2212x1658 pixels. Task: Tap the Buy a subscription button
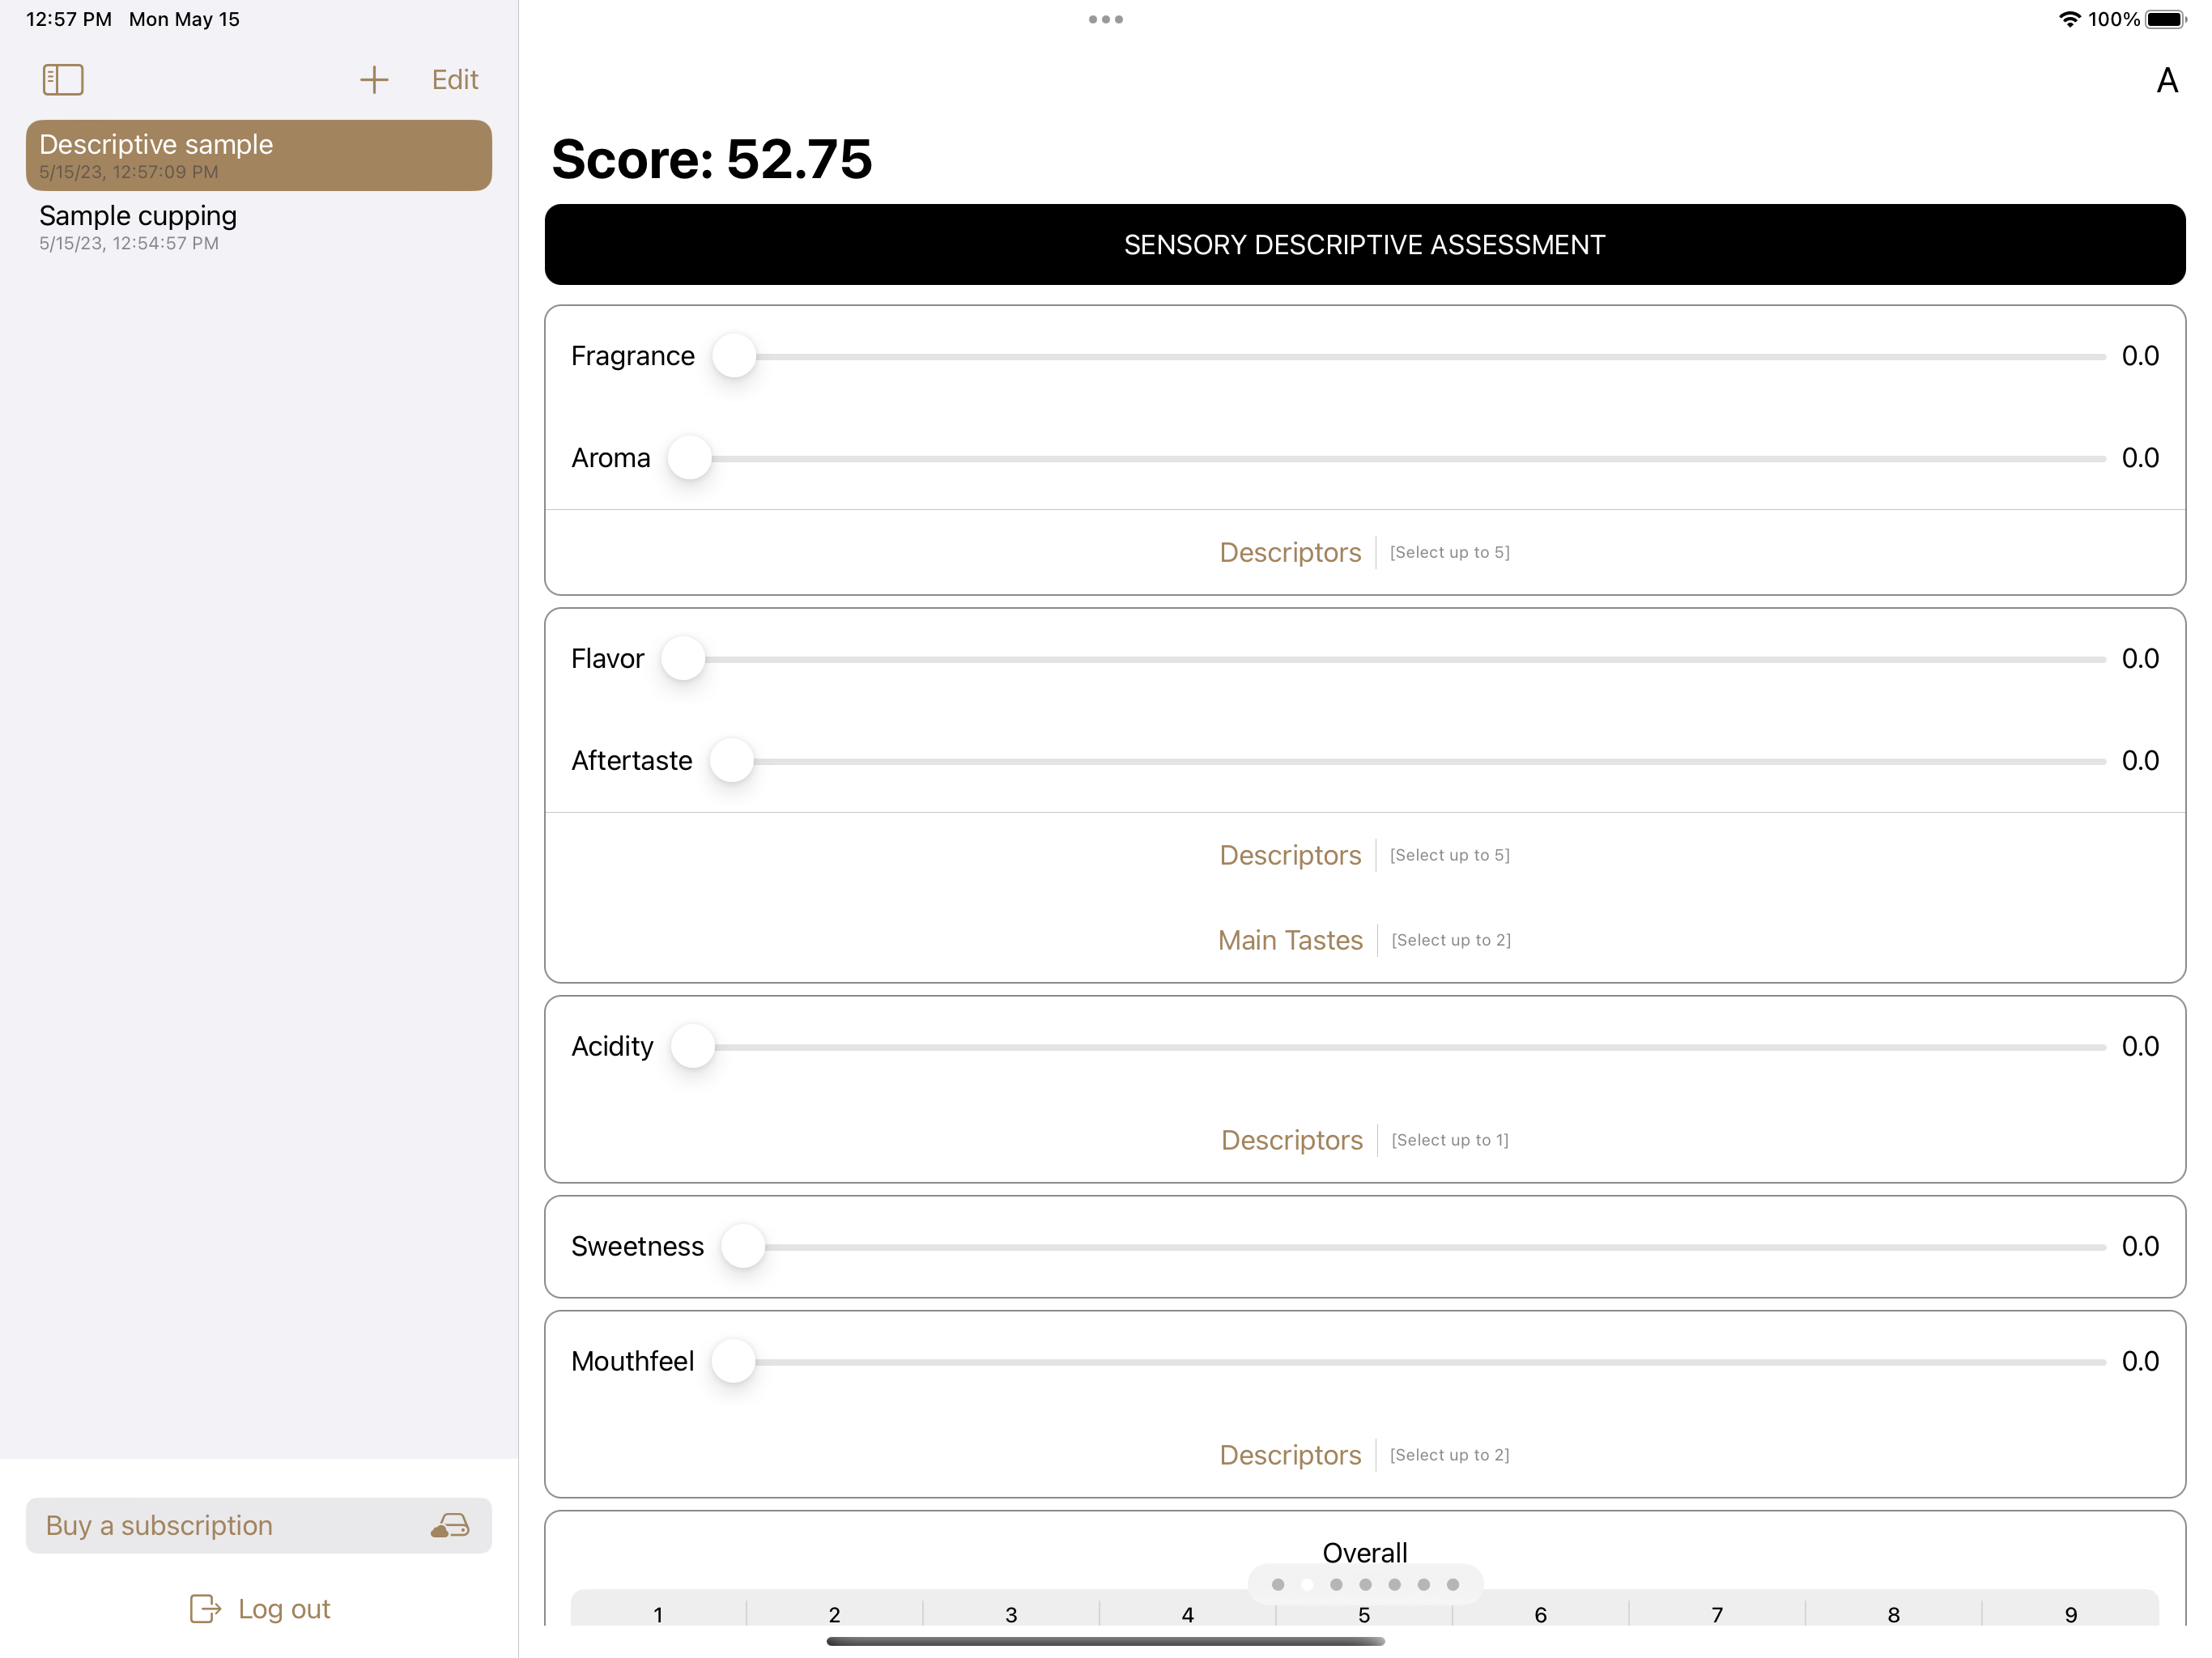tap(259, 1525)
